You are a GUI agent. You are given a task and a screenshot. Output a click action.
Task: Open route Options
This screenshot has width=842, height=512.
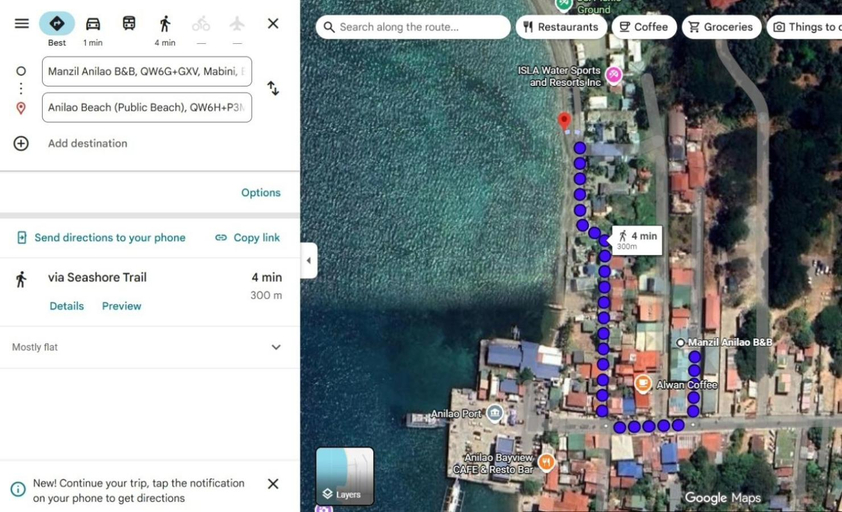tap(260, 193)
